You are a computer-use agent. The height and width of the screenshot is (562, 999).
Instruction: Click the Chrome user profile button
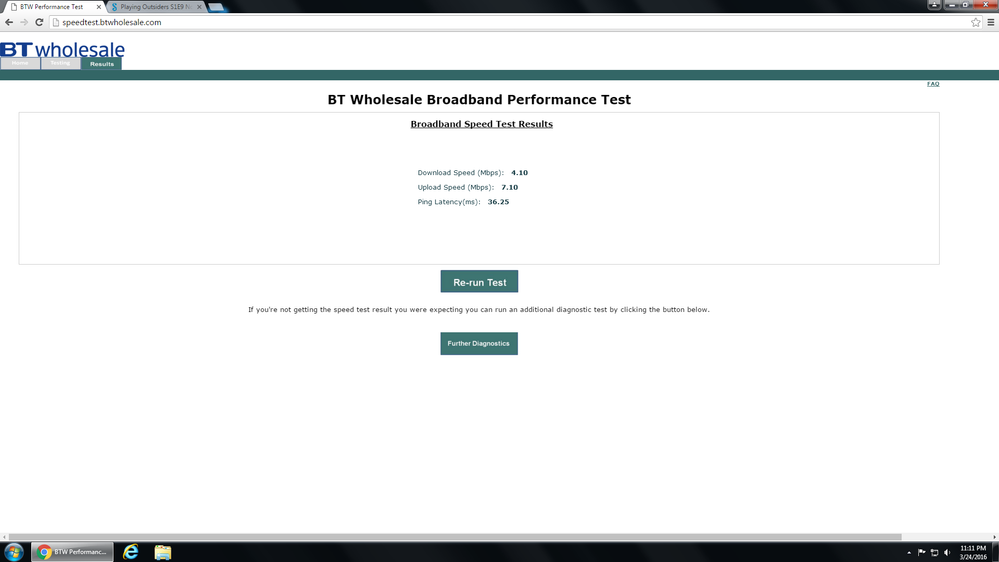934,5
